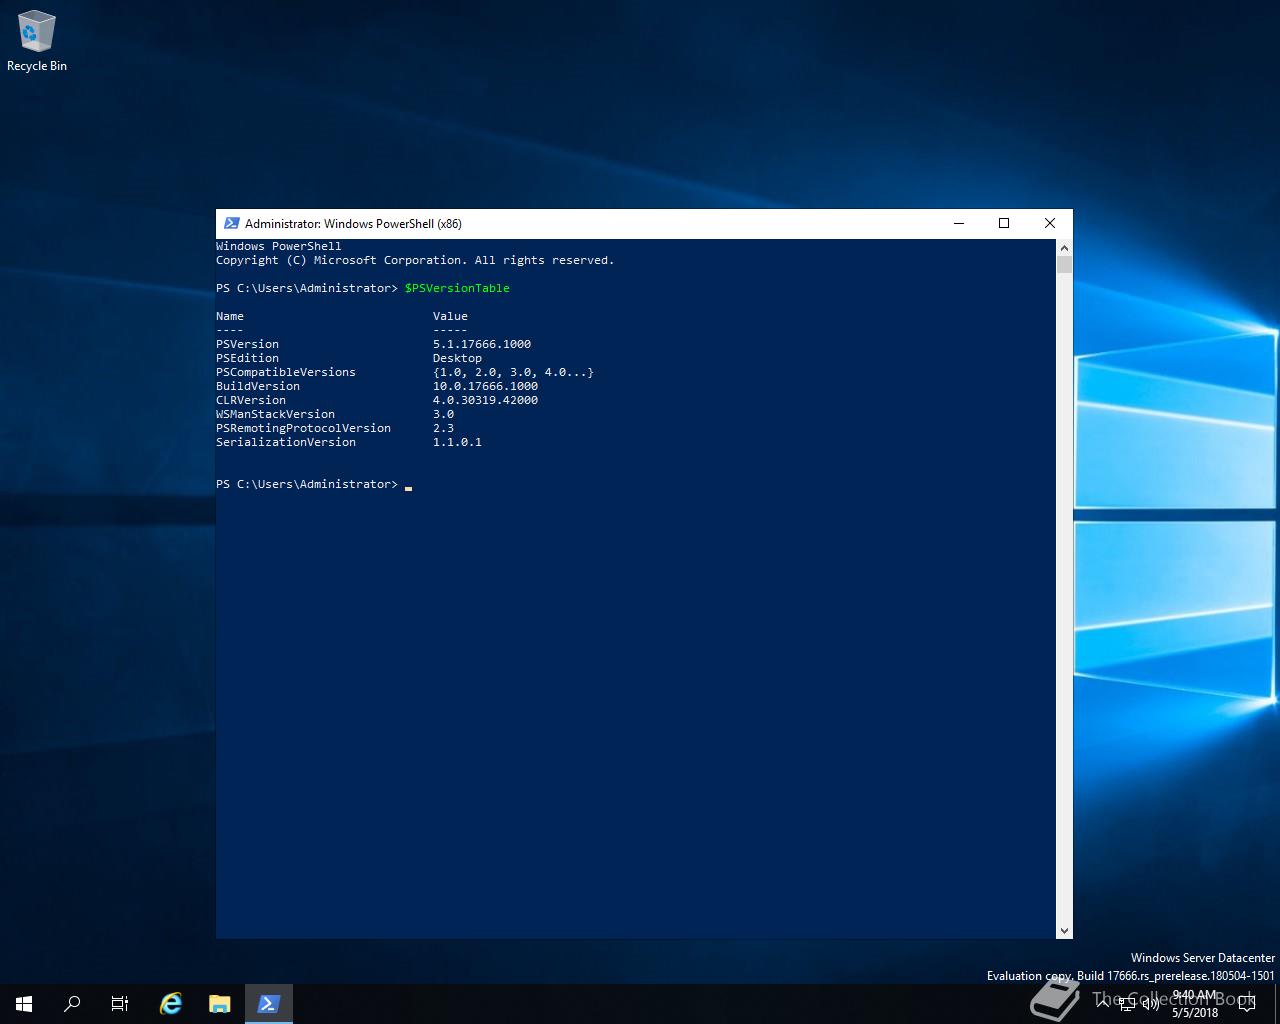Open File Explorer from taskbar
This screenshot has height=1024, width=1280.
pyautogui.click(x=220, y=1004)
